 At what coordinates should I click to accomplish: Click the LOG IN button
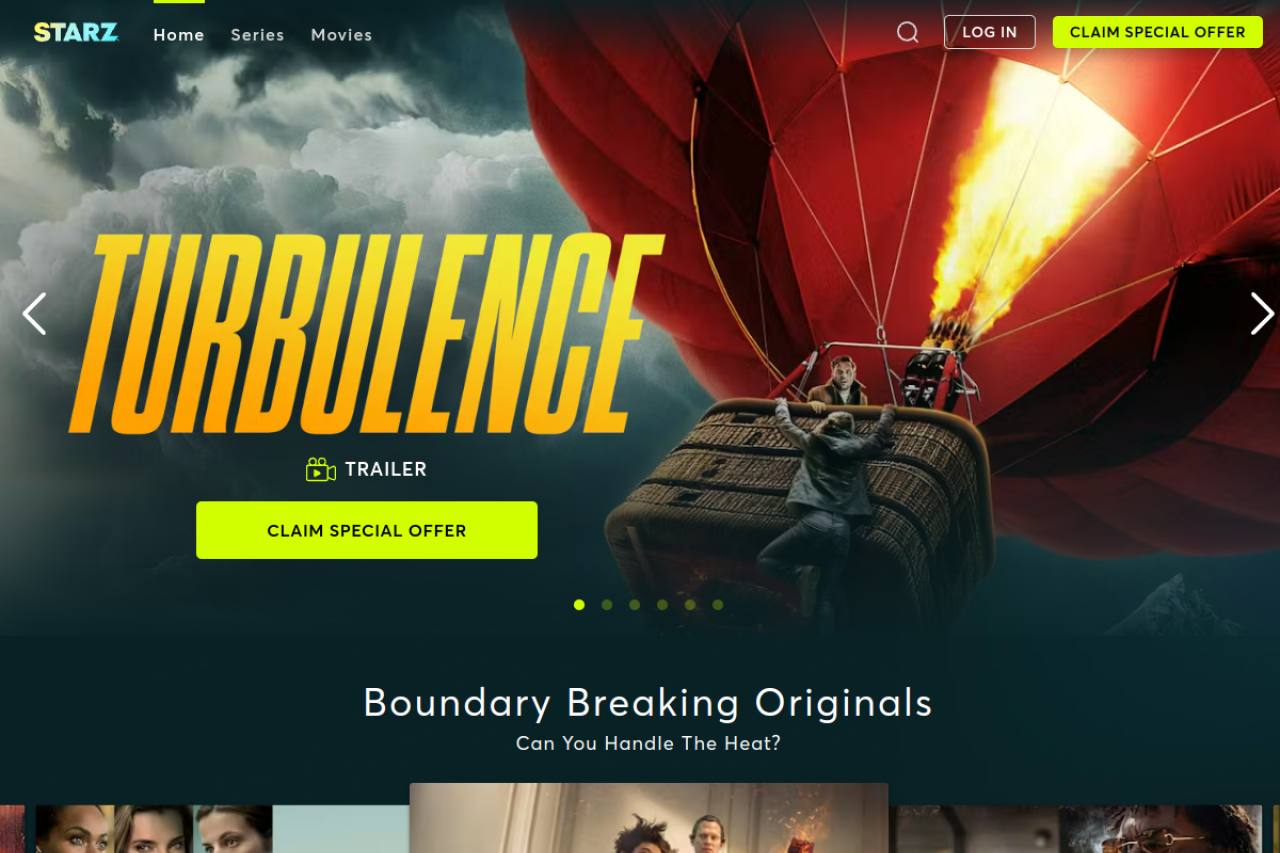pos(989,32)
